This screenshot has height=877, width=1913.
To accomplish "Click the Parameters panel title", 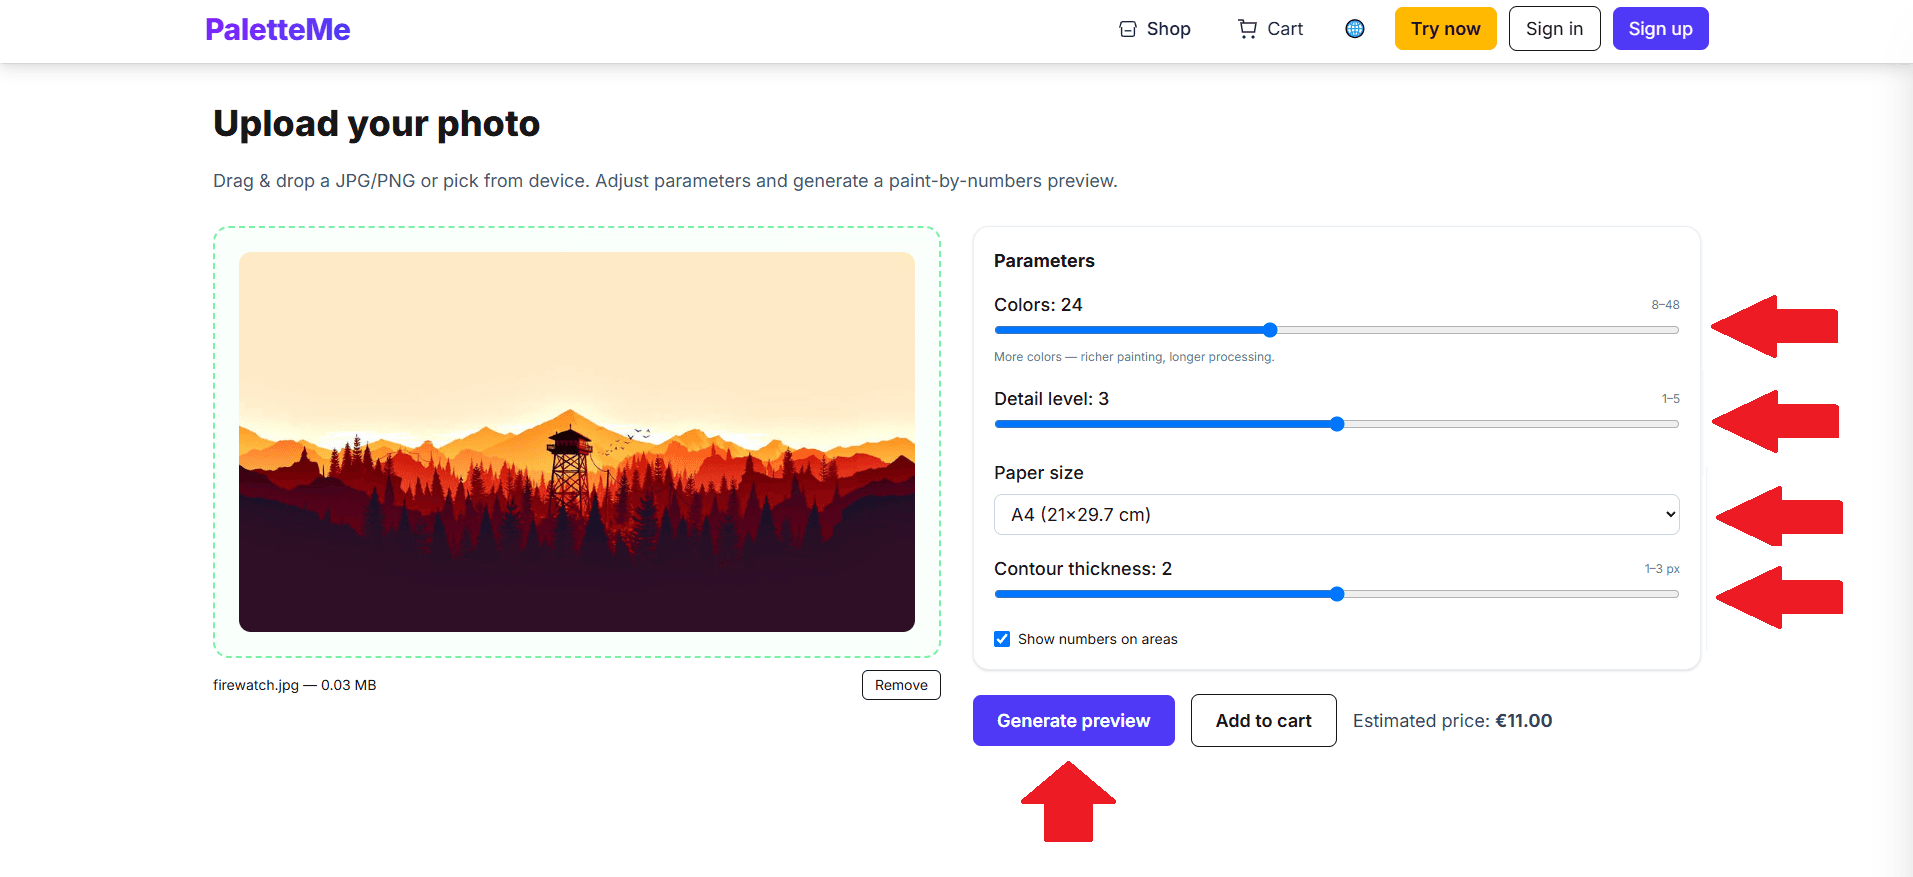I will [1044, 261].
